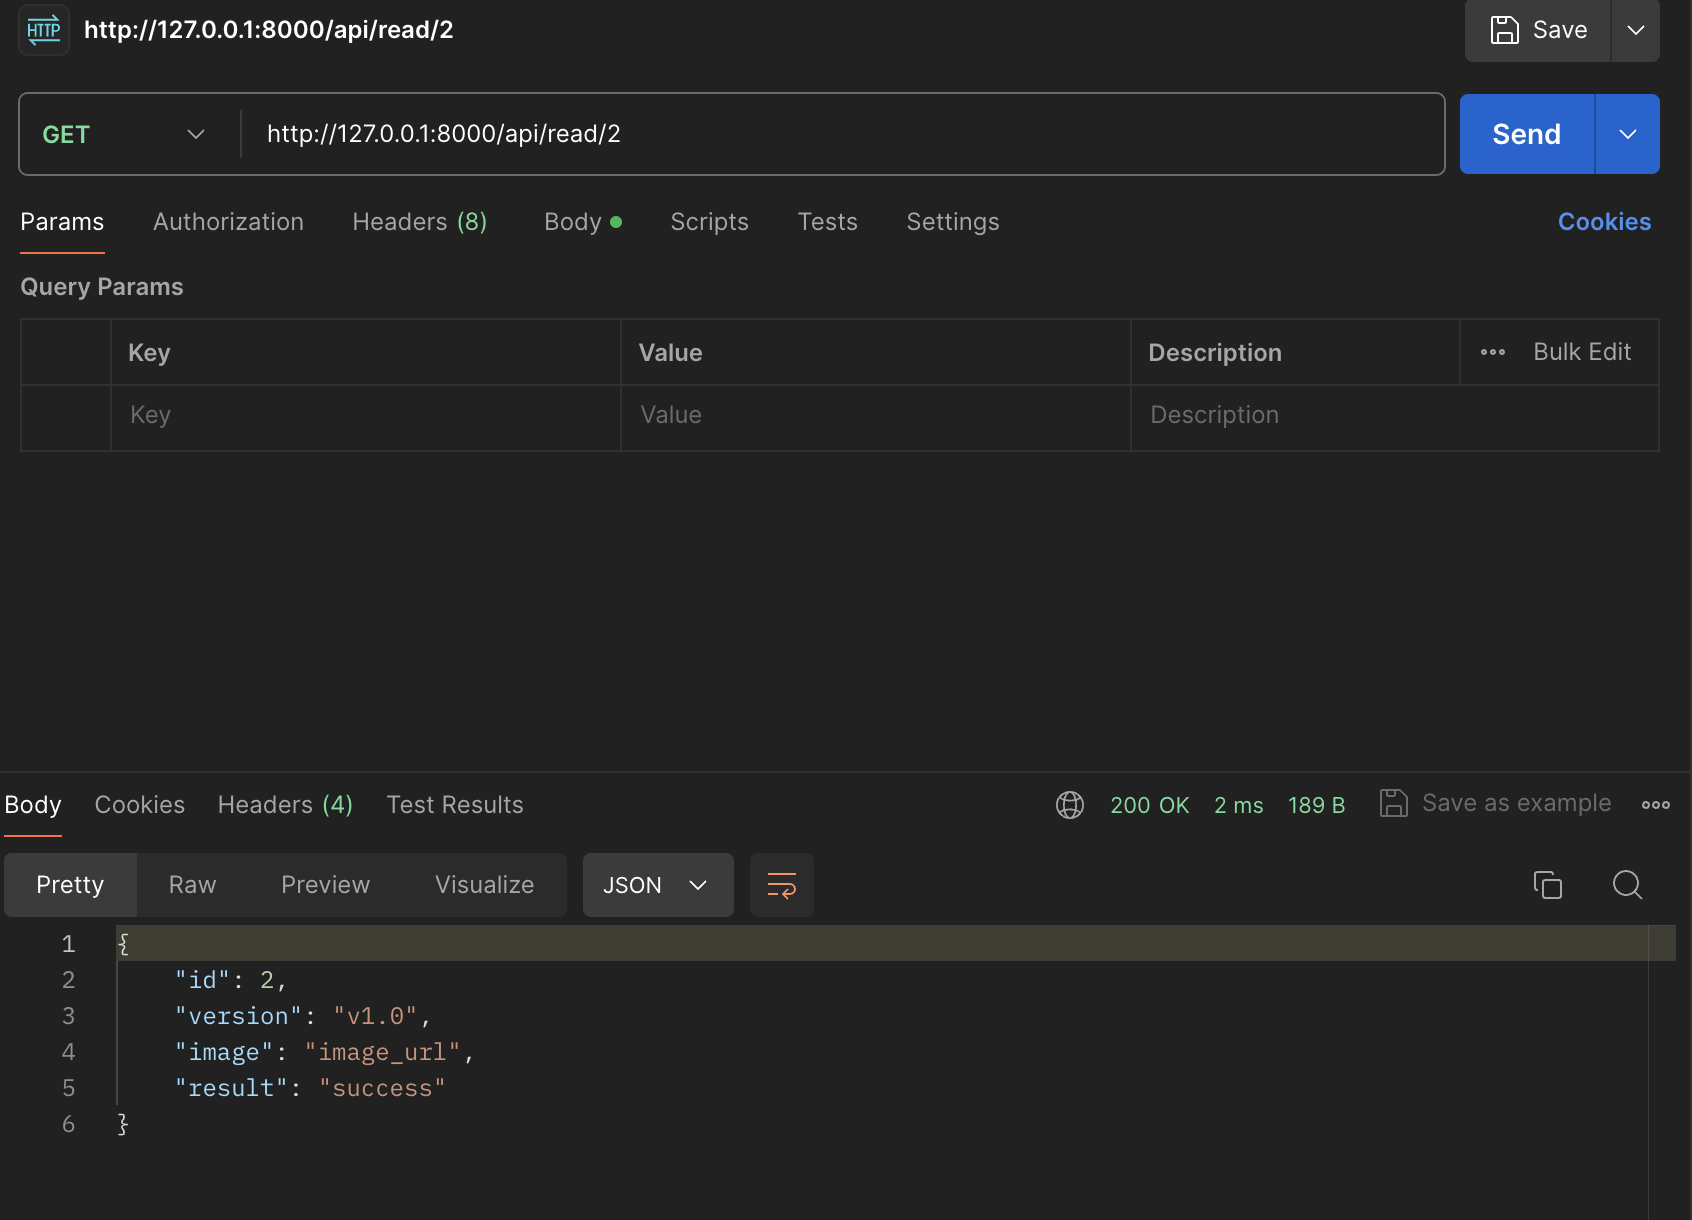Switch to the Scripts tab
Image resolution: width=1692 pixels, height=1220 pixels.
pos(709,222)
